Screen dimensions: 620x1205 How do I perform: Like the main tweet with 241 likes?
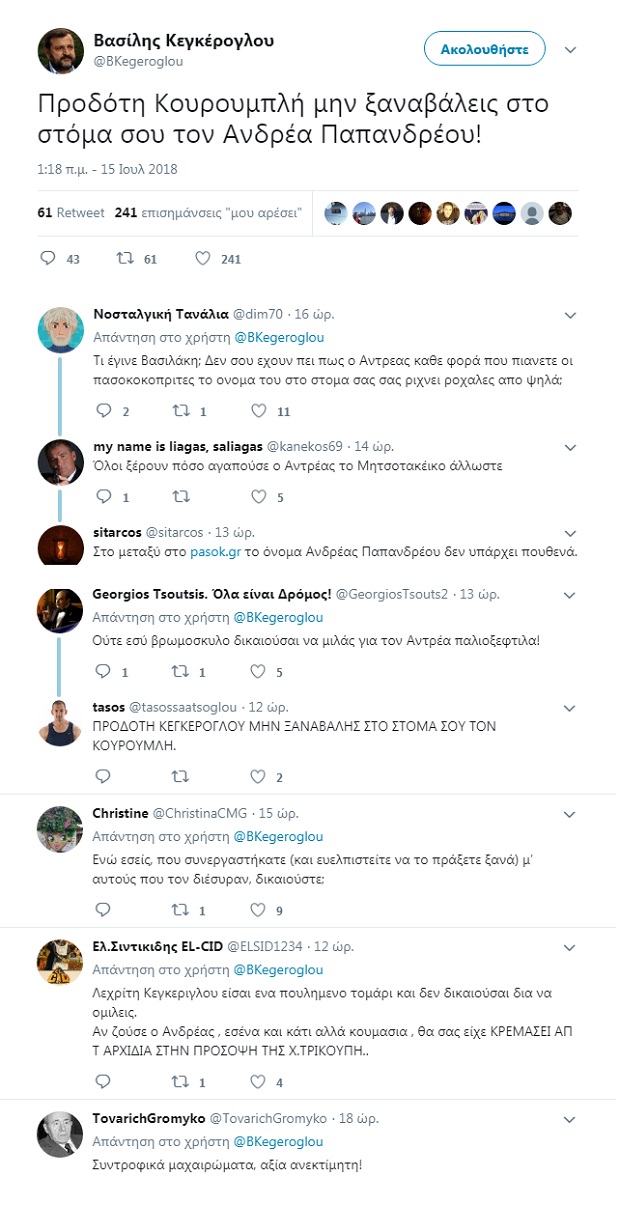202,258
